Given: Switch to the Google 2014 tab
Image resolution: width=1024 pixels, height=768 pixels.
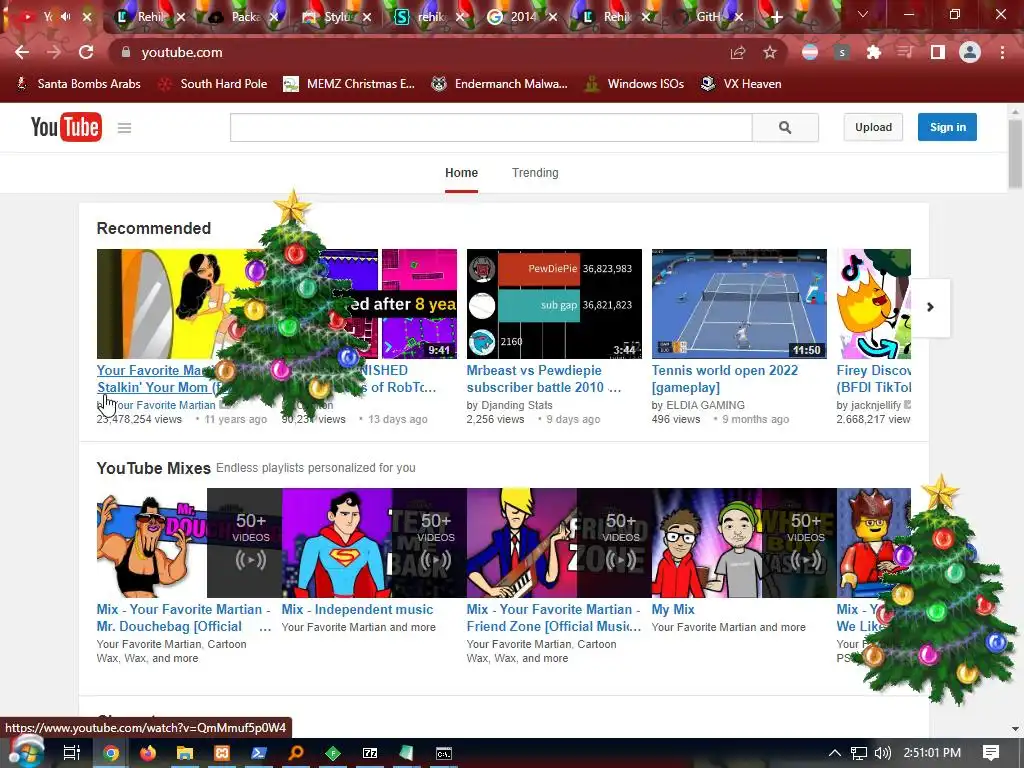Looking at the screenshot, I should tap(523, 17).
